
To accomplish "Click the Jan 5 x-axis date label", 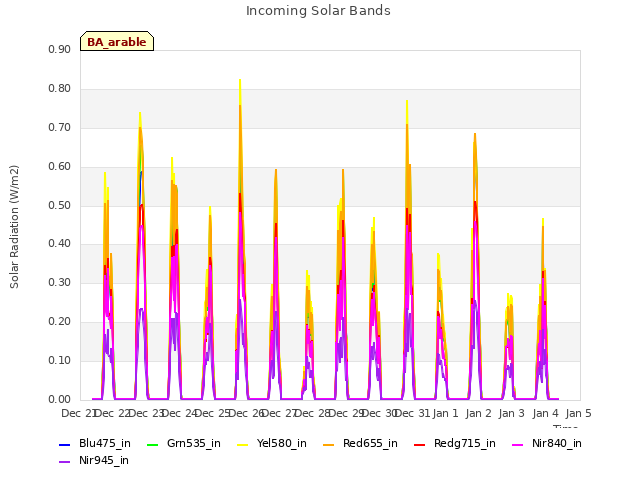I will (x=579, y=413).
